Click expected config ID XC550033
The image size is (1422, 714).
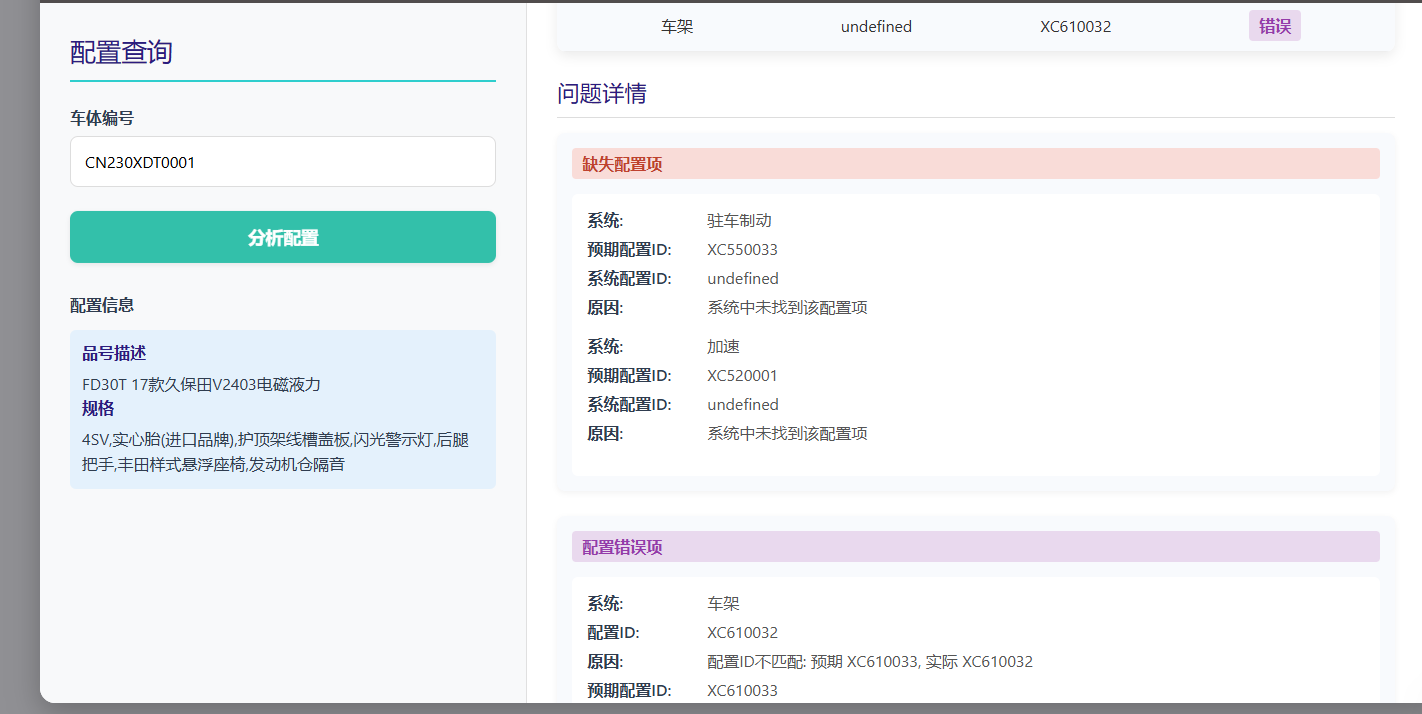742,250
